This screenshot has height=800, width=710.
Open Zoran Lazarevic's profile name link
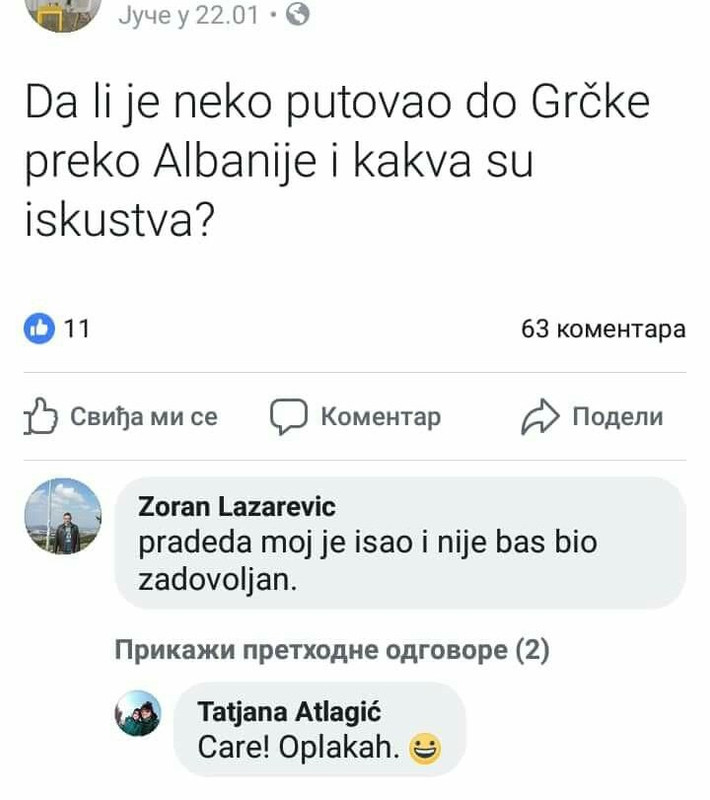pos(237,507)
